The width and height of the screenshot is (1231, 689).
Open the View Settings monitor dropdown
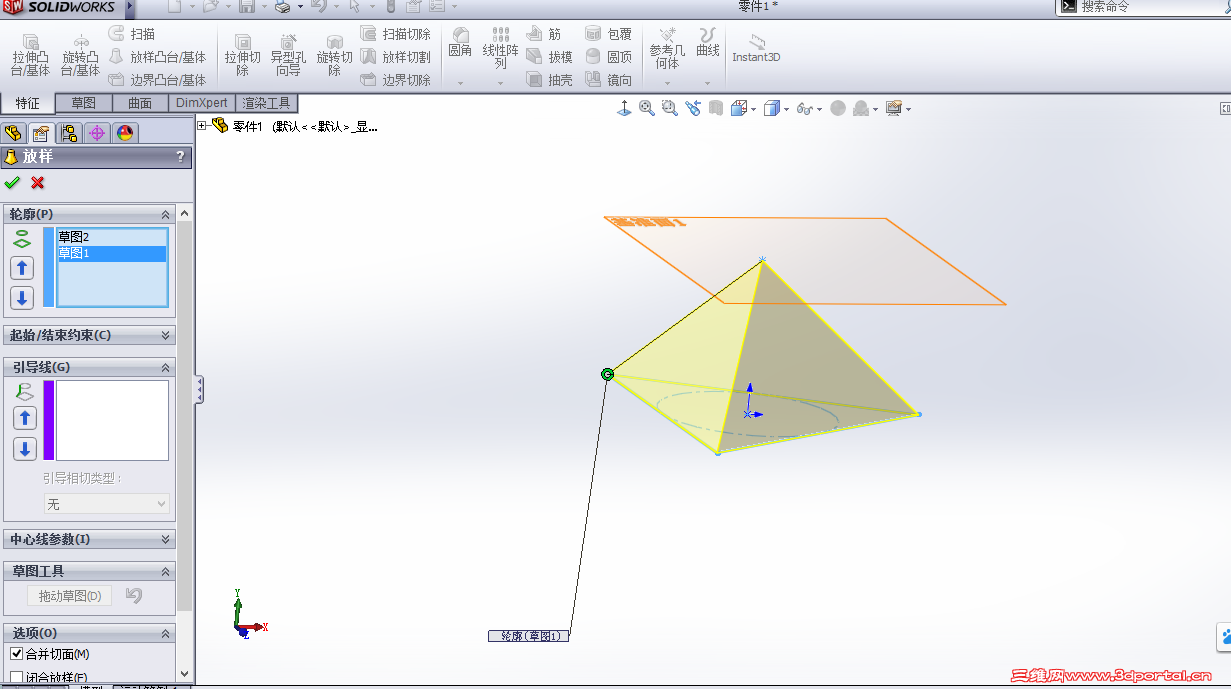click(908, 109)
